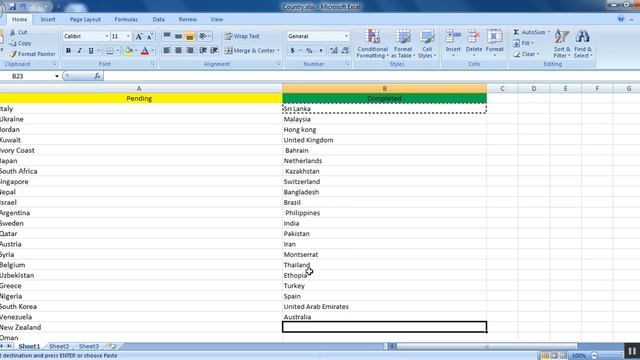Select Bottom Align icon
Screen dimensions: 640x360
(x=189, y=36)
